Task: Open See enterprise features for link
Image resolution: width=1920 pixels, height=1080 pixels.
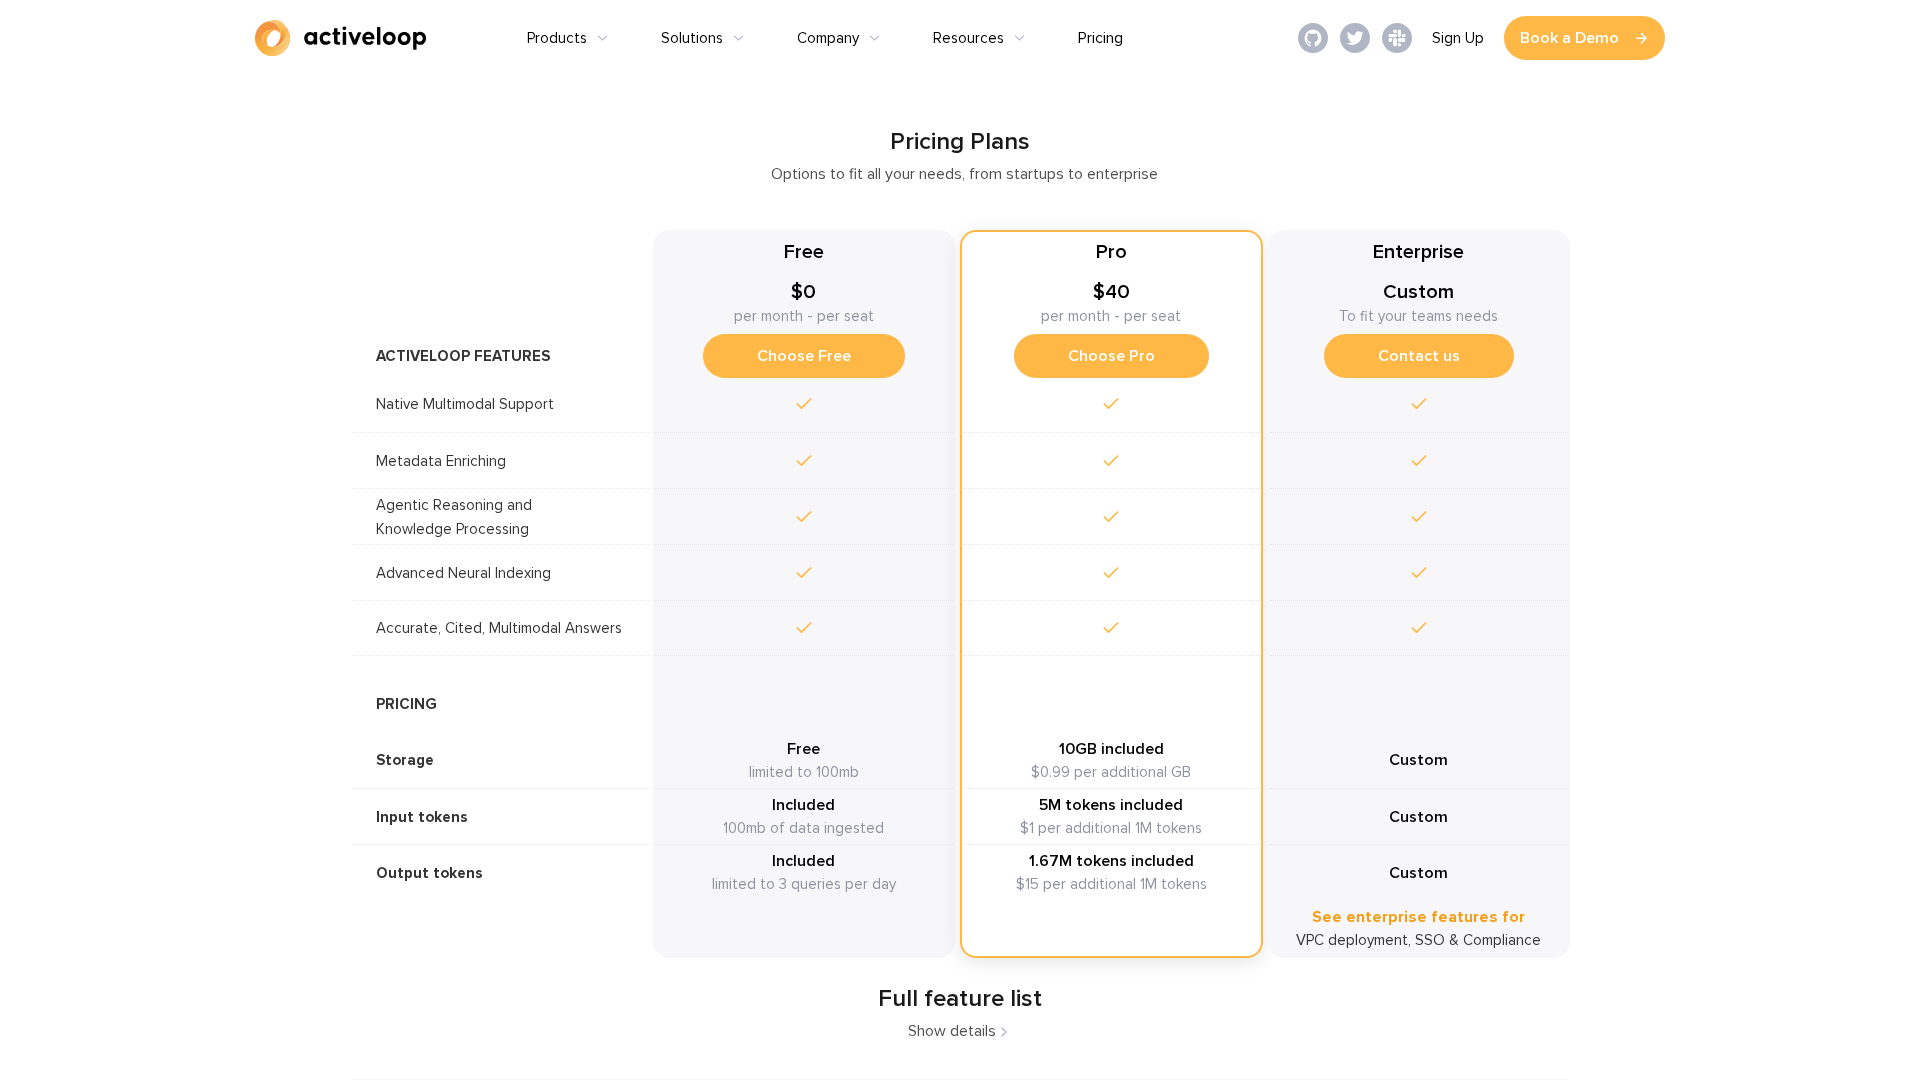Action: click(1418, 917)
